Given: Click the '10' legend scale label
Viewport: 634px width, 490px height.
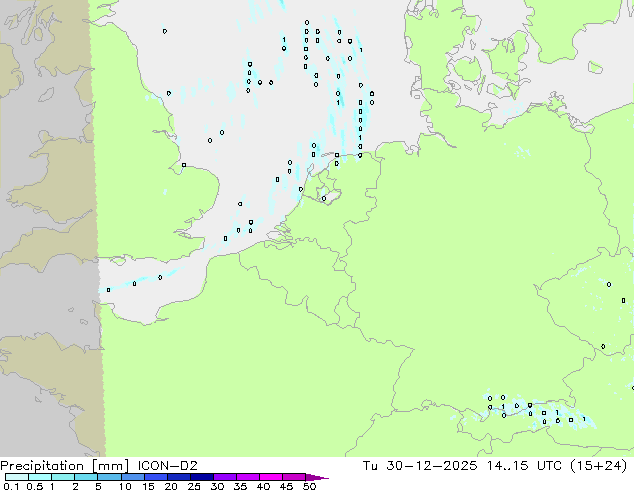Looking at the screenshot, I should point(125,486).
